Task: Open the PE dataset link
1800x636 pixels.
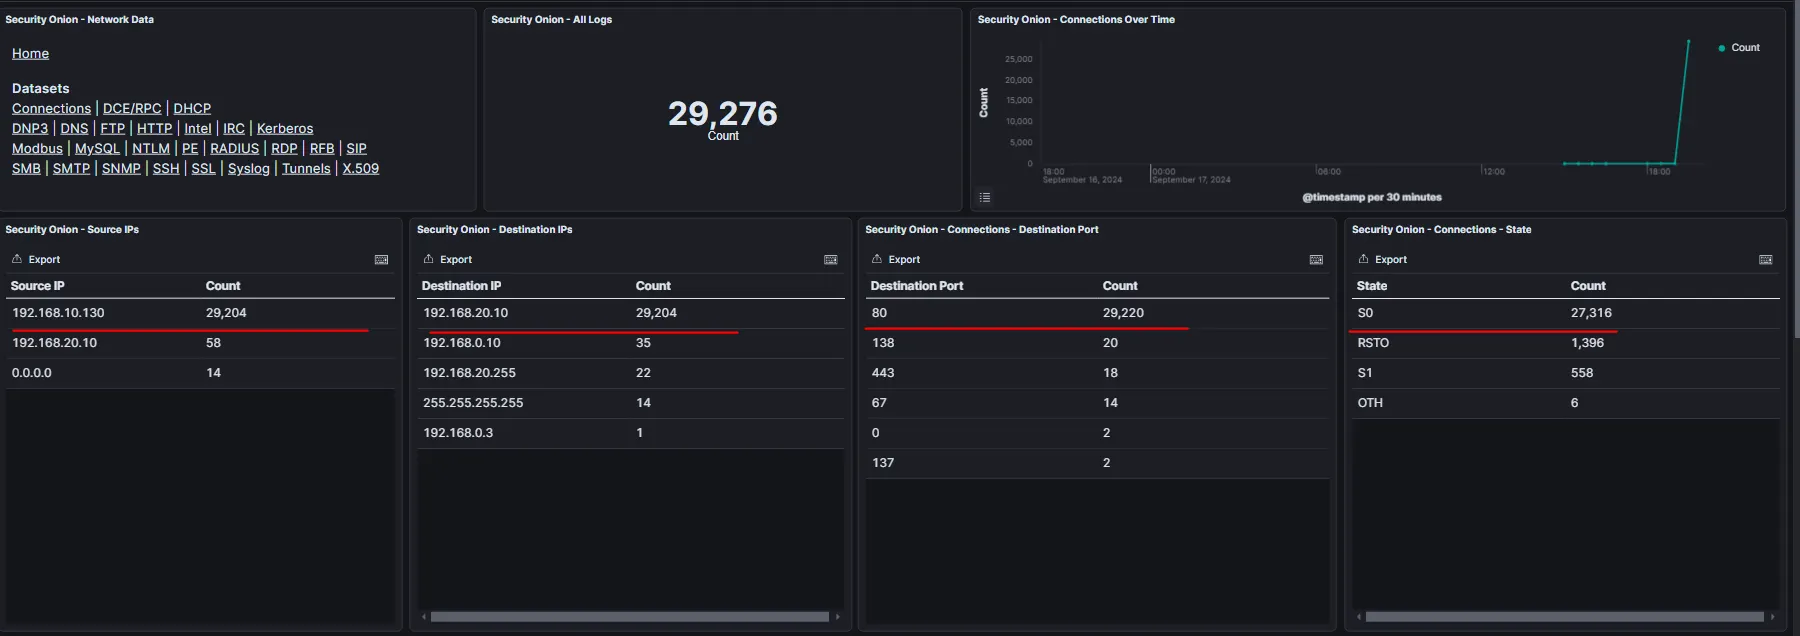Action: [x=190, y=149]
